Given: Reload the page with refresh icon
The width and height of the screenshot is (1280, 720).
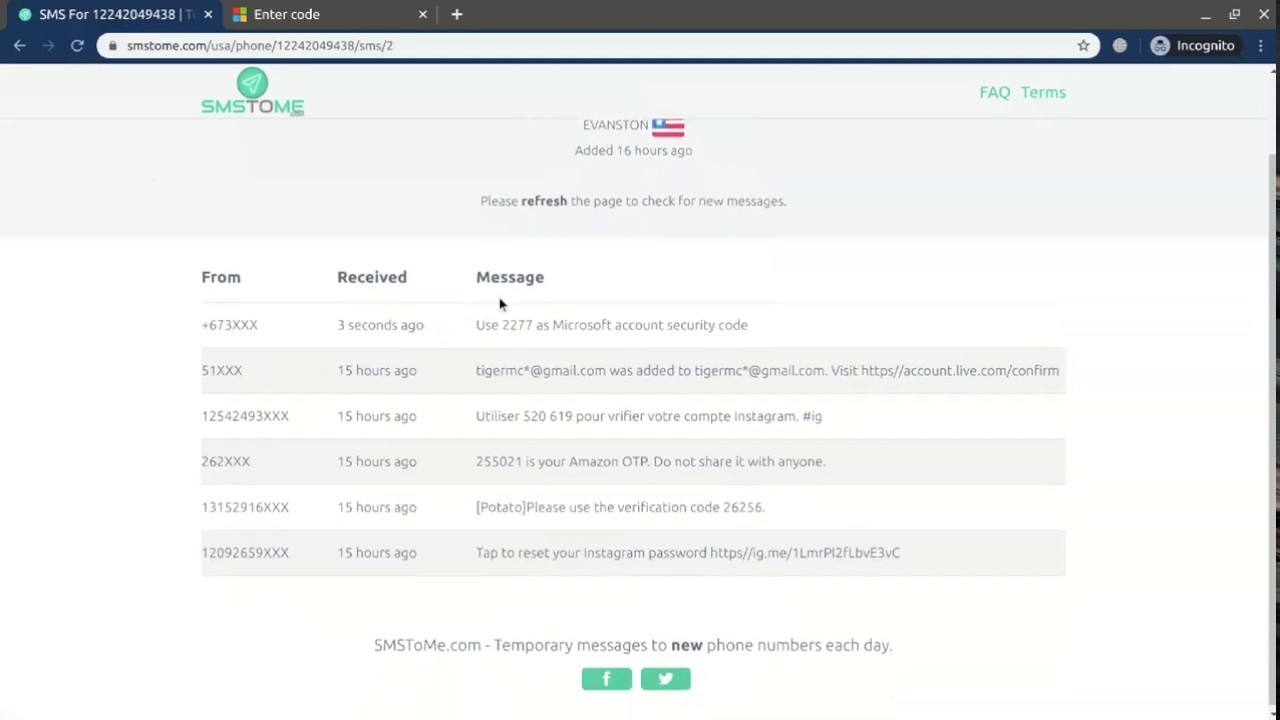Looking at the screenshot, I should click(77, 45).
